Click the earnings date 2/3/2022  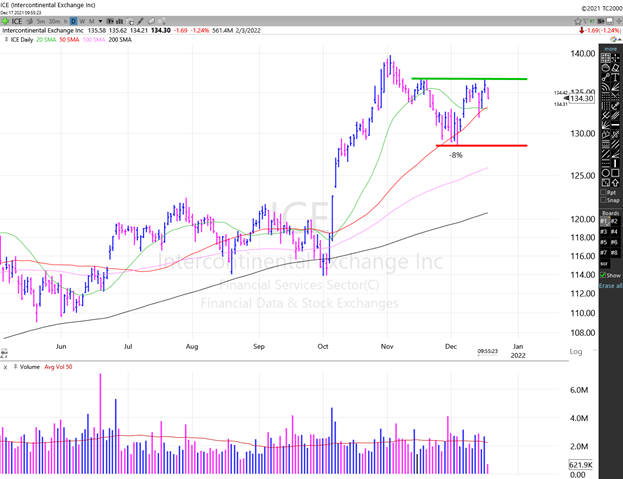click(248, 30)
